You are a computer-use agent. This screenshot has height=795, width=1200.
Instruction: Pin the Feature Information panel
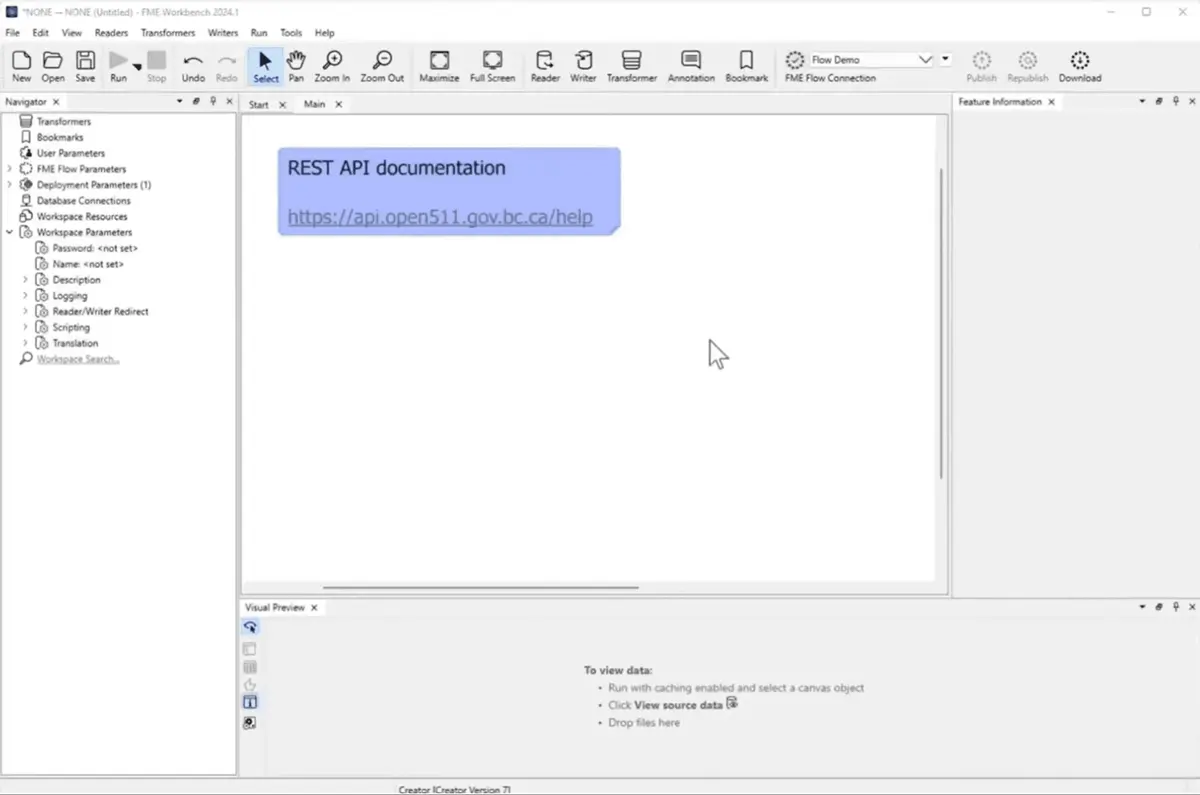[1176, 102]
